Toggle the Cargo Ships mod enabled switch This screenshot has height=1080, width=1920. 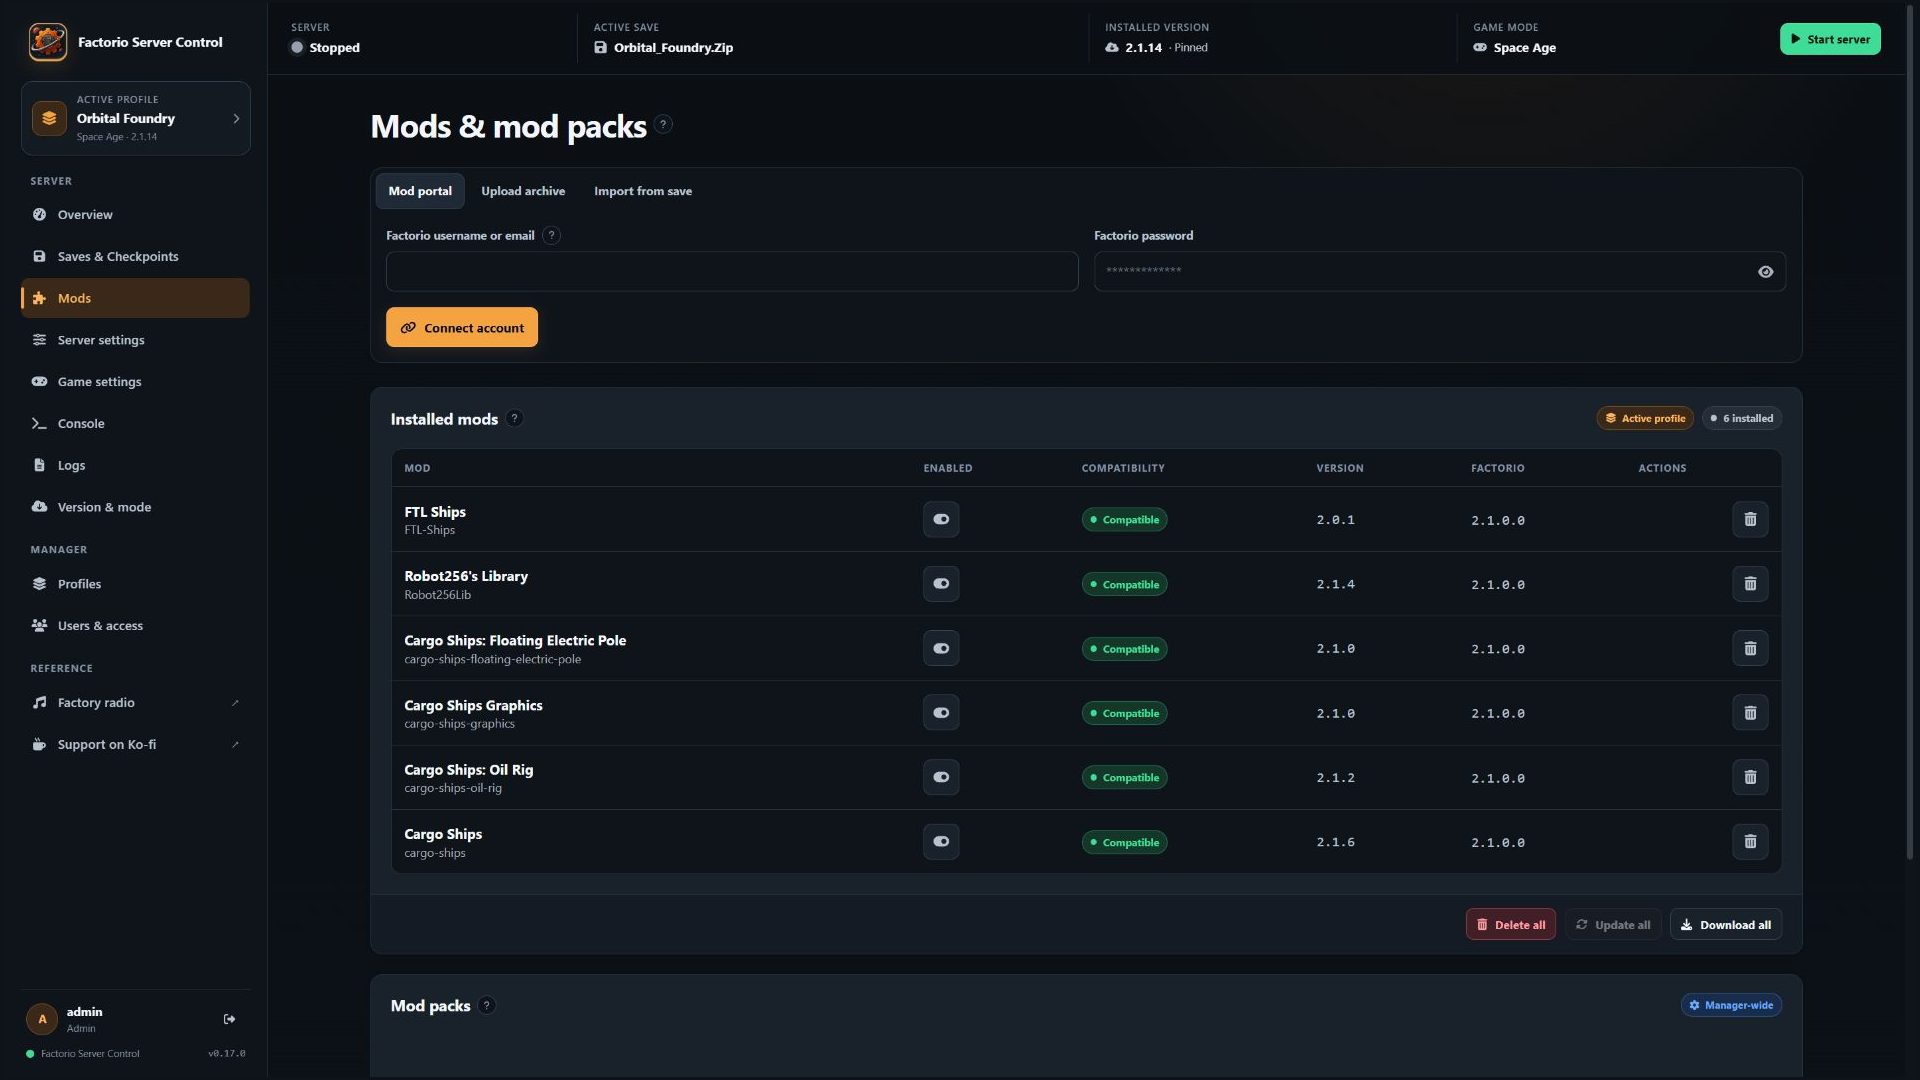point(941,842)
